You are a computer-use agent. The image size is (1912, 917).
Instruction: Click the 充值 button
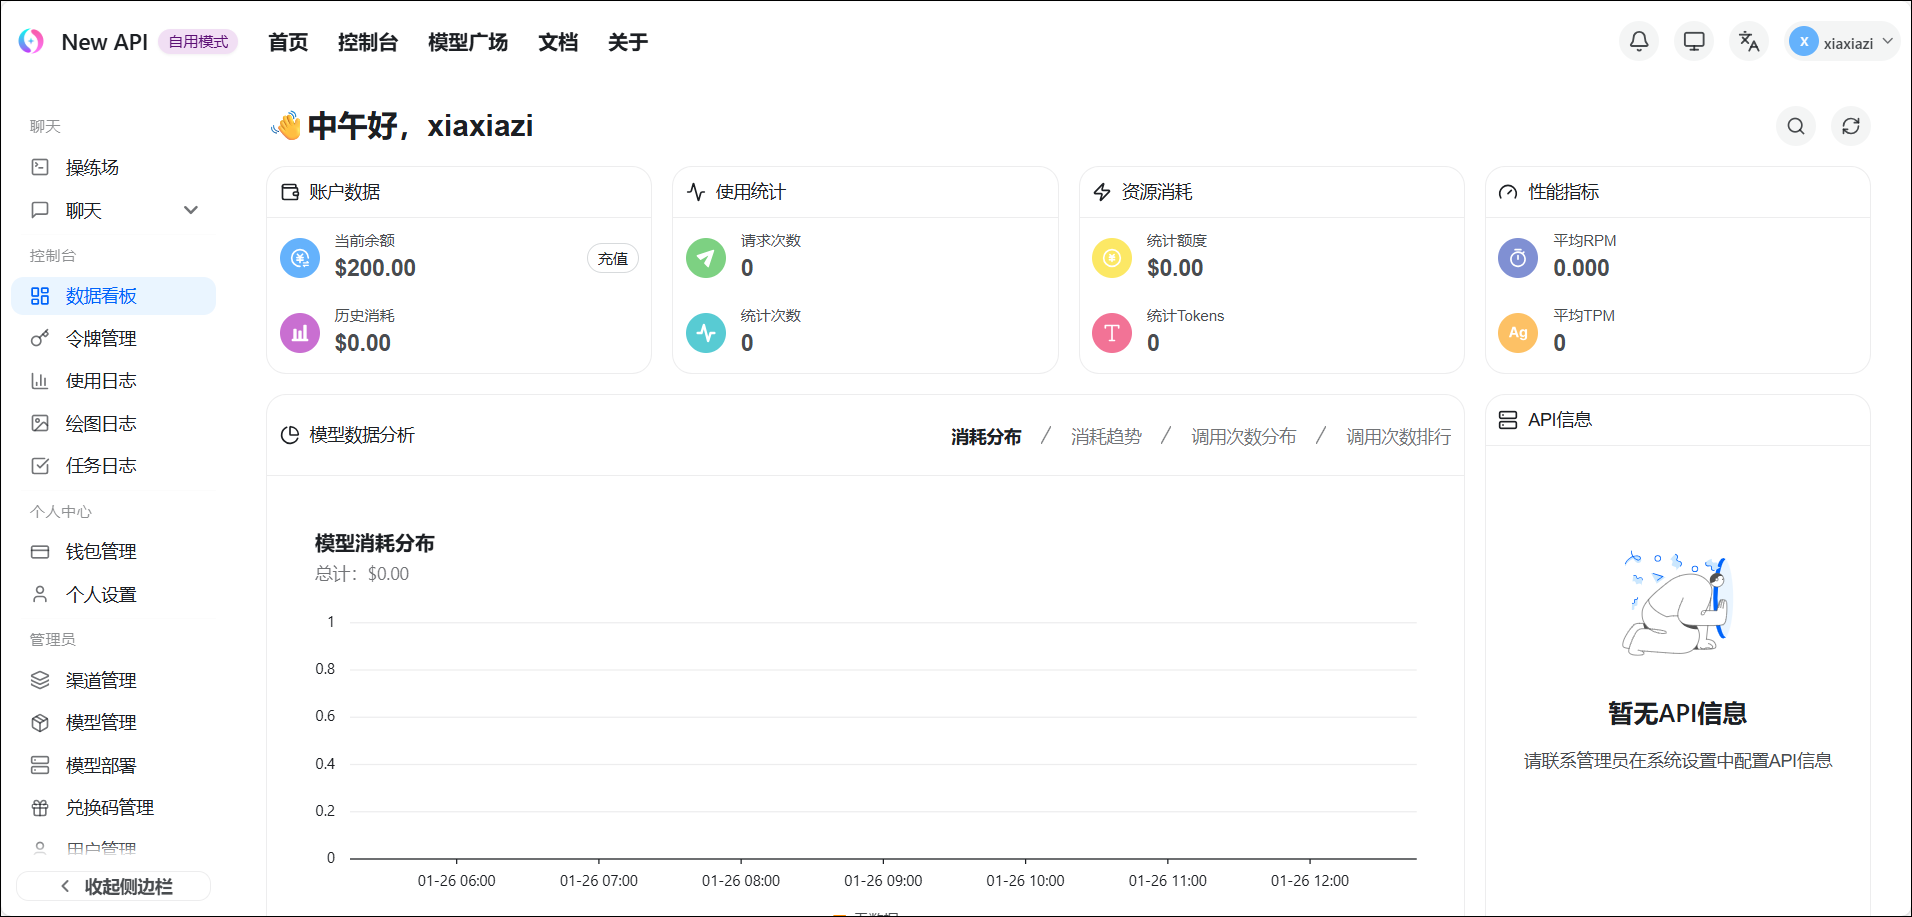pos(612,259)
